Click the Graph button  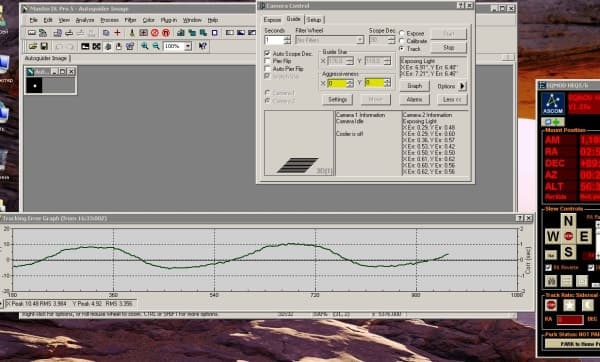pos(414,86)
